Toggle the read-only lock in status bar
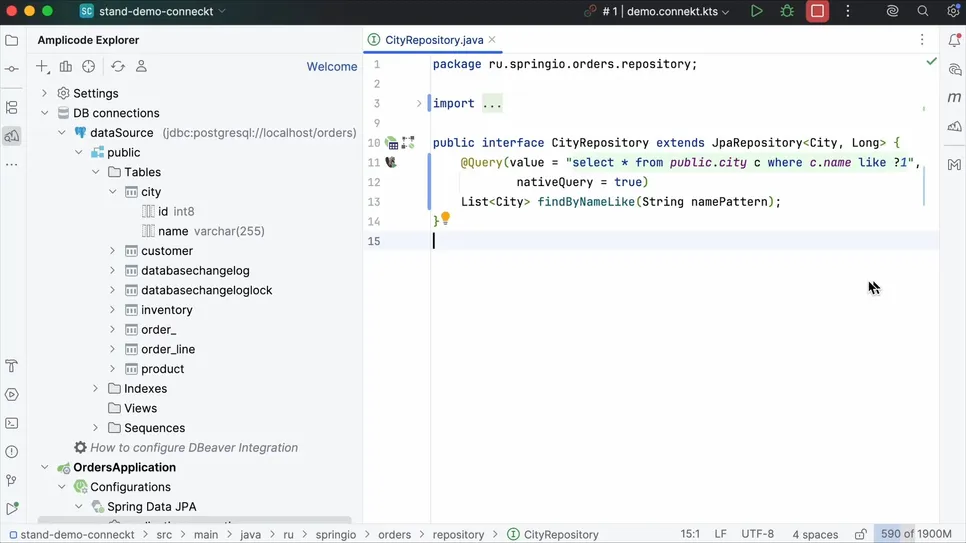 point(861,534)
